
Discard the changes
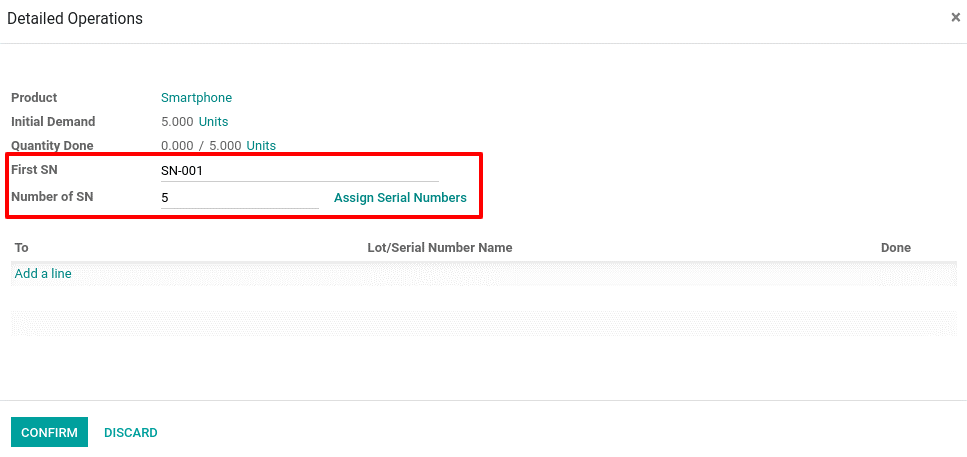(131, 432)
